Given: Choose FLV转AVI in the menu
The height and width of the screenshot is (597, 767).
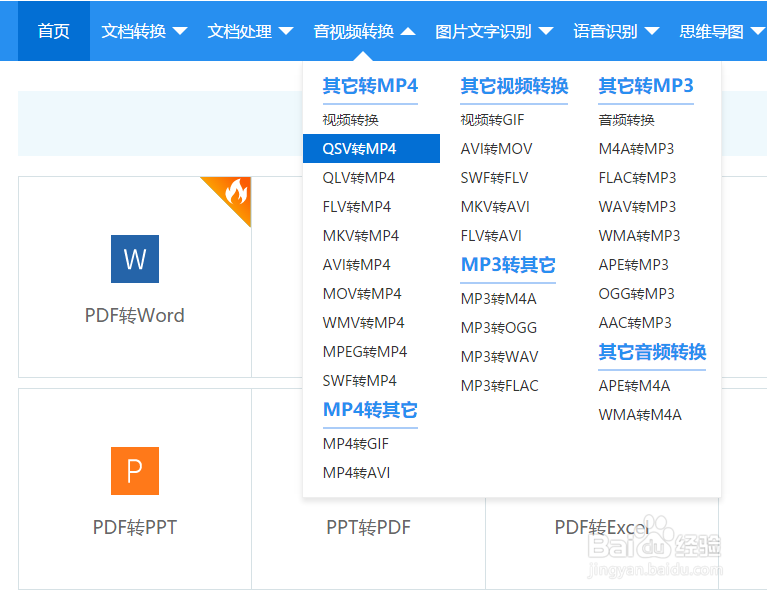Looking at the screenshot, I should (491, 236).
